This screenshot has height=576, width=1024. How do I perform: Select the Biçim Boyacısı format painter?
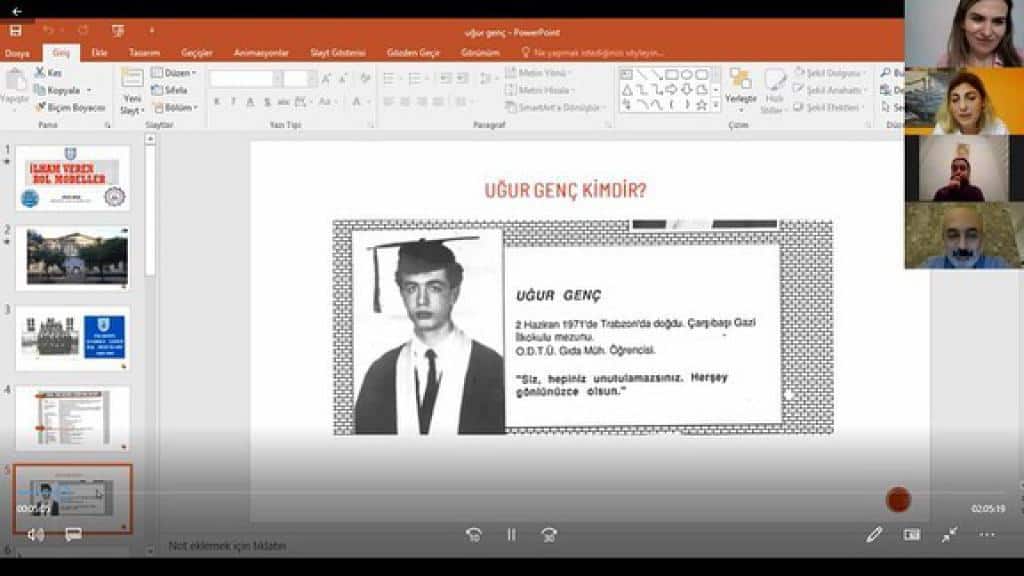coord(70,107)
